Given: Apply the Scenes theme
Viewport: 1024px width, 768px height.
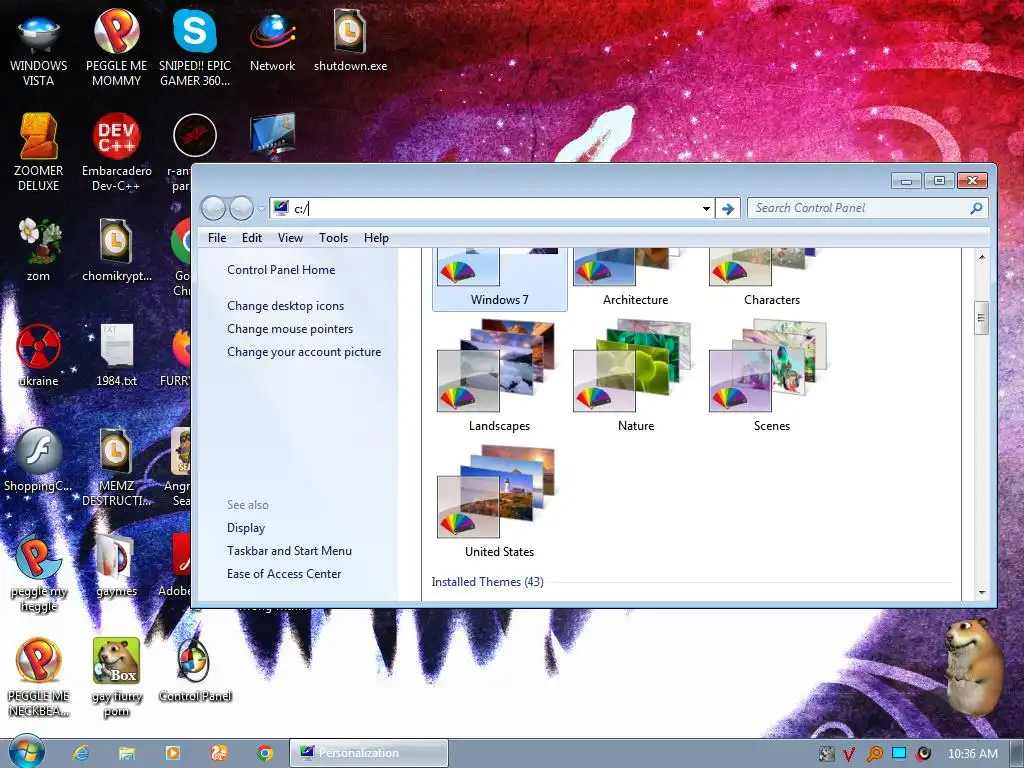Looking at the screenshot, I should pyautogui.click(x=771, y=376).
